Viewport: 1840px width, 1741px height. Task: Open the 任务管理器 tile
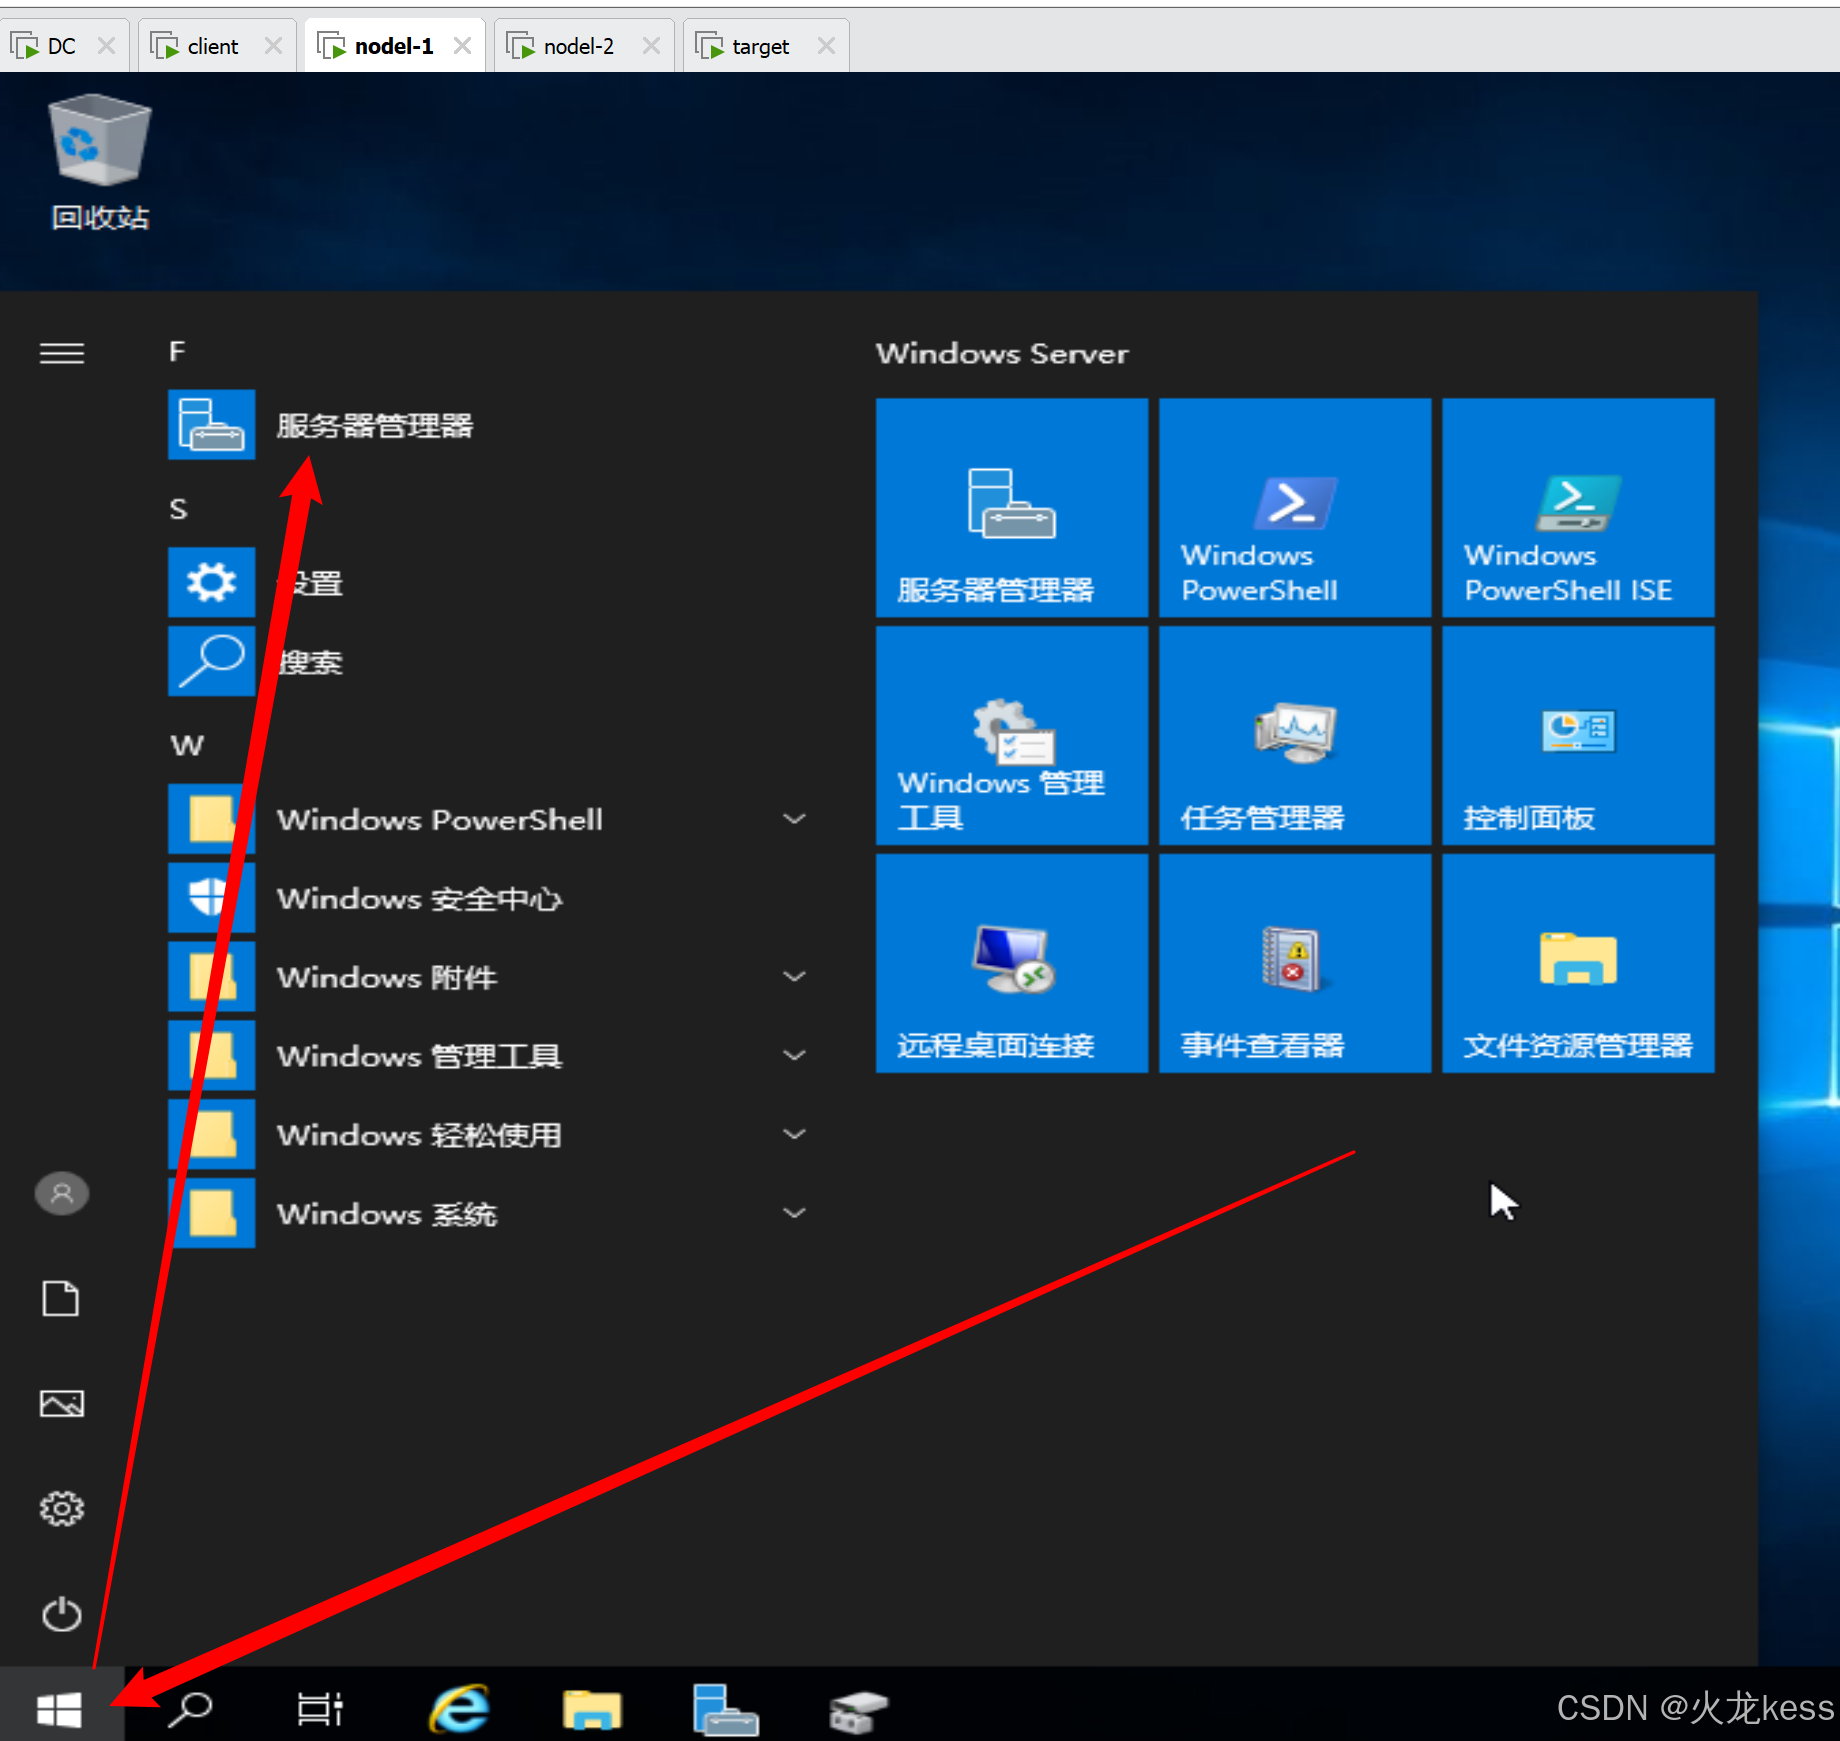(1295, 736)
